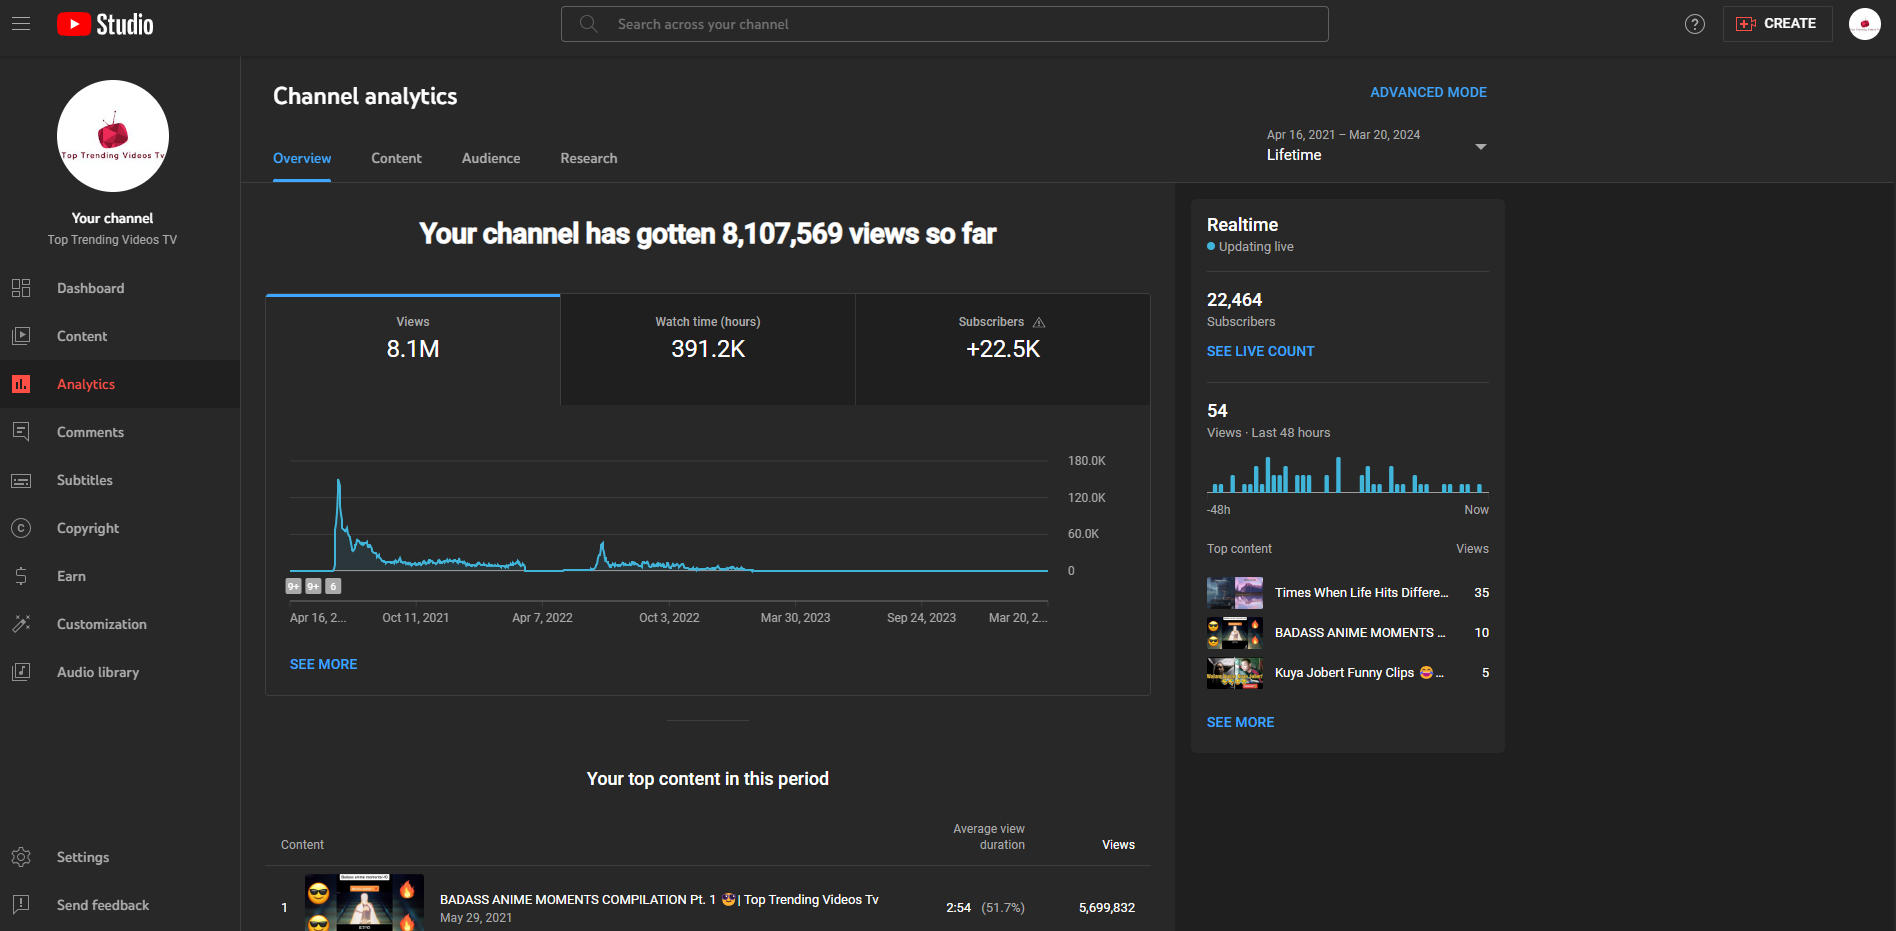Viewport: 1896px width, 931px height.
Task: Click the Comments icon in sidebar
Action: pos(21,432)
